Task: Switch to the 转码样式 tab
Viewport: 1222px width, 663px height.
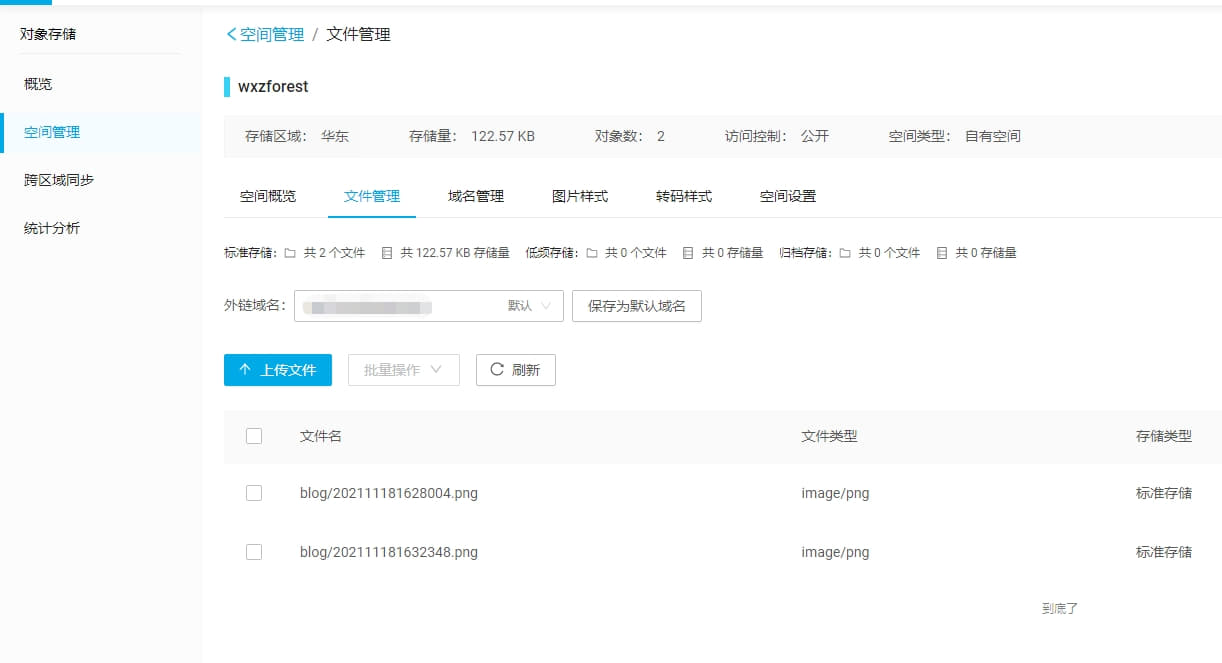Action: 684,196
